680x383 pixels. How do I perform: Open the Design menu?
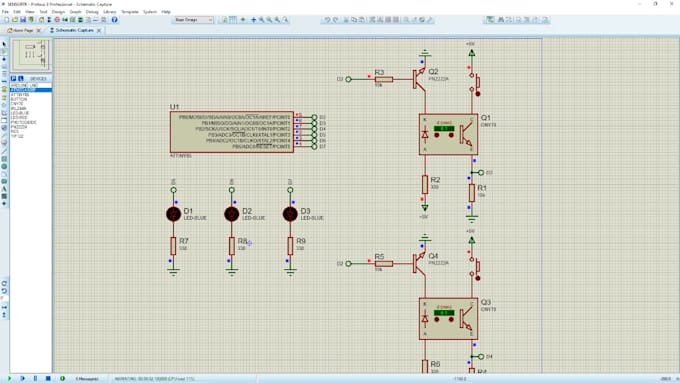tap(58, 12)
